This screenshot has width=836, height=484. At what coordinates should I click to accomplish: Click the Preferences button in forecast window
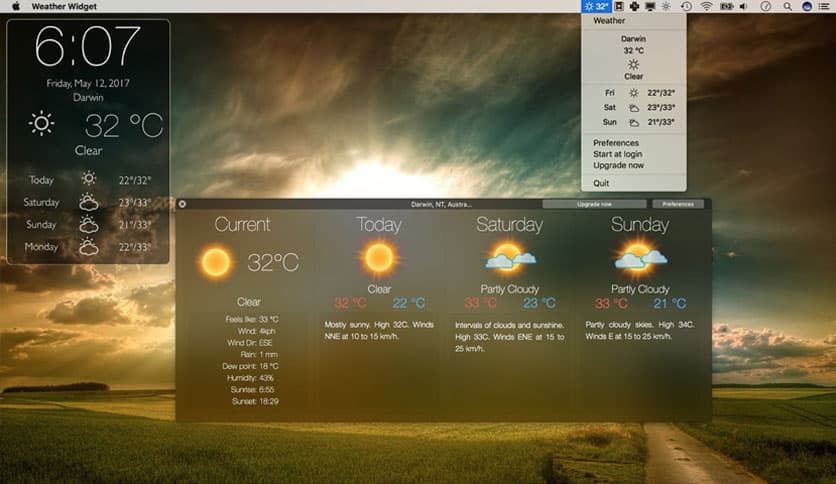[678, 204]
